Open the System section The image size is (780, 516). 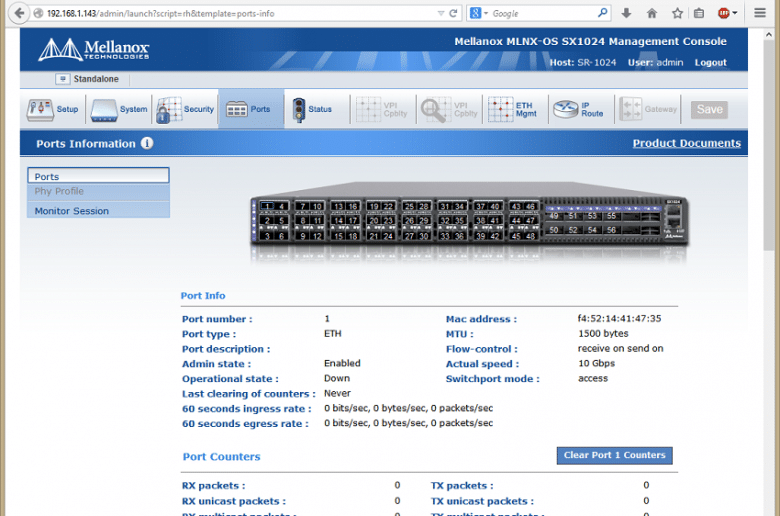119,109
